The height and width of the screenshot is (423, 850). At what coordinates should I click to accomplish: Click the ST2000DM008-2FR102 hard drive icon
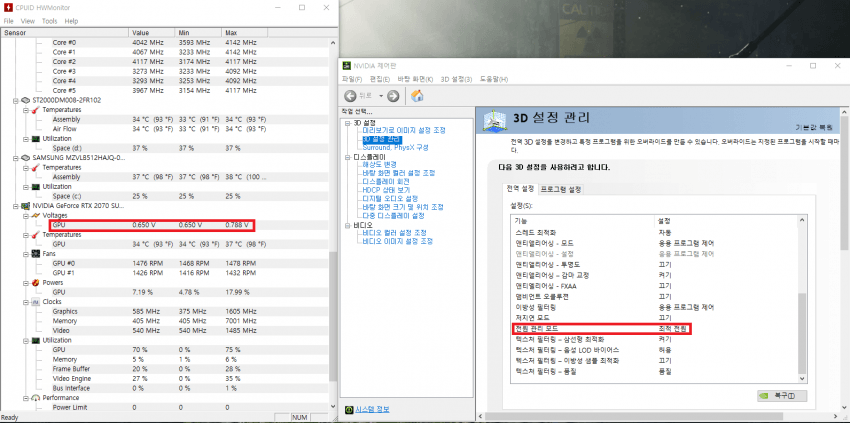click(x=25, y=100)
